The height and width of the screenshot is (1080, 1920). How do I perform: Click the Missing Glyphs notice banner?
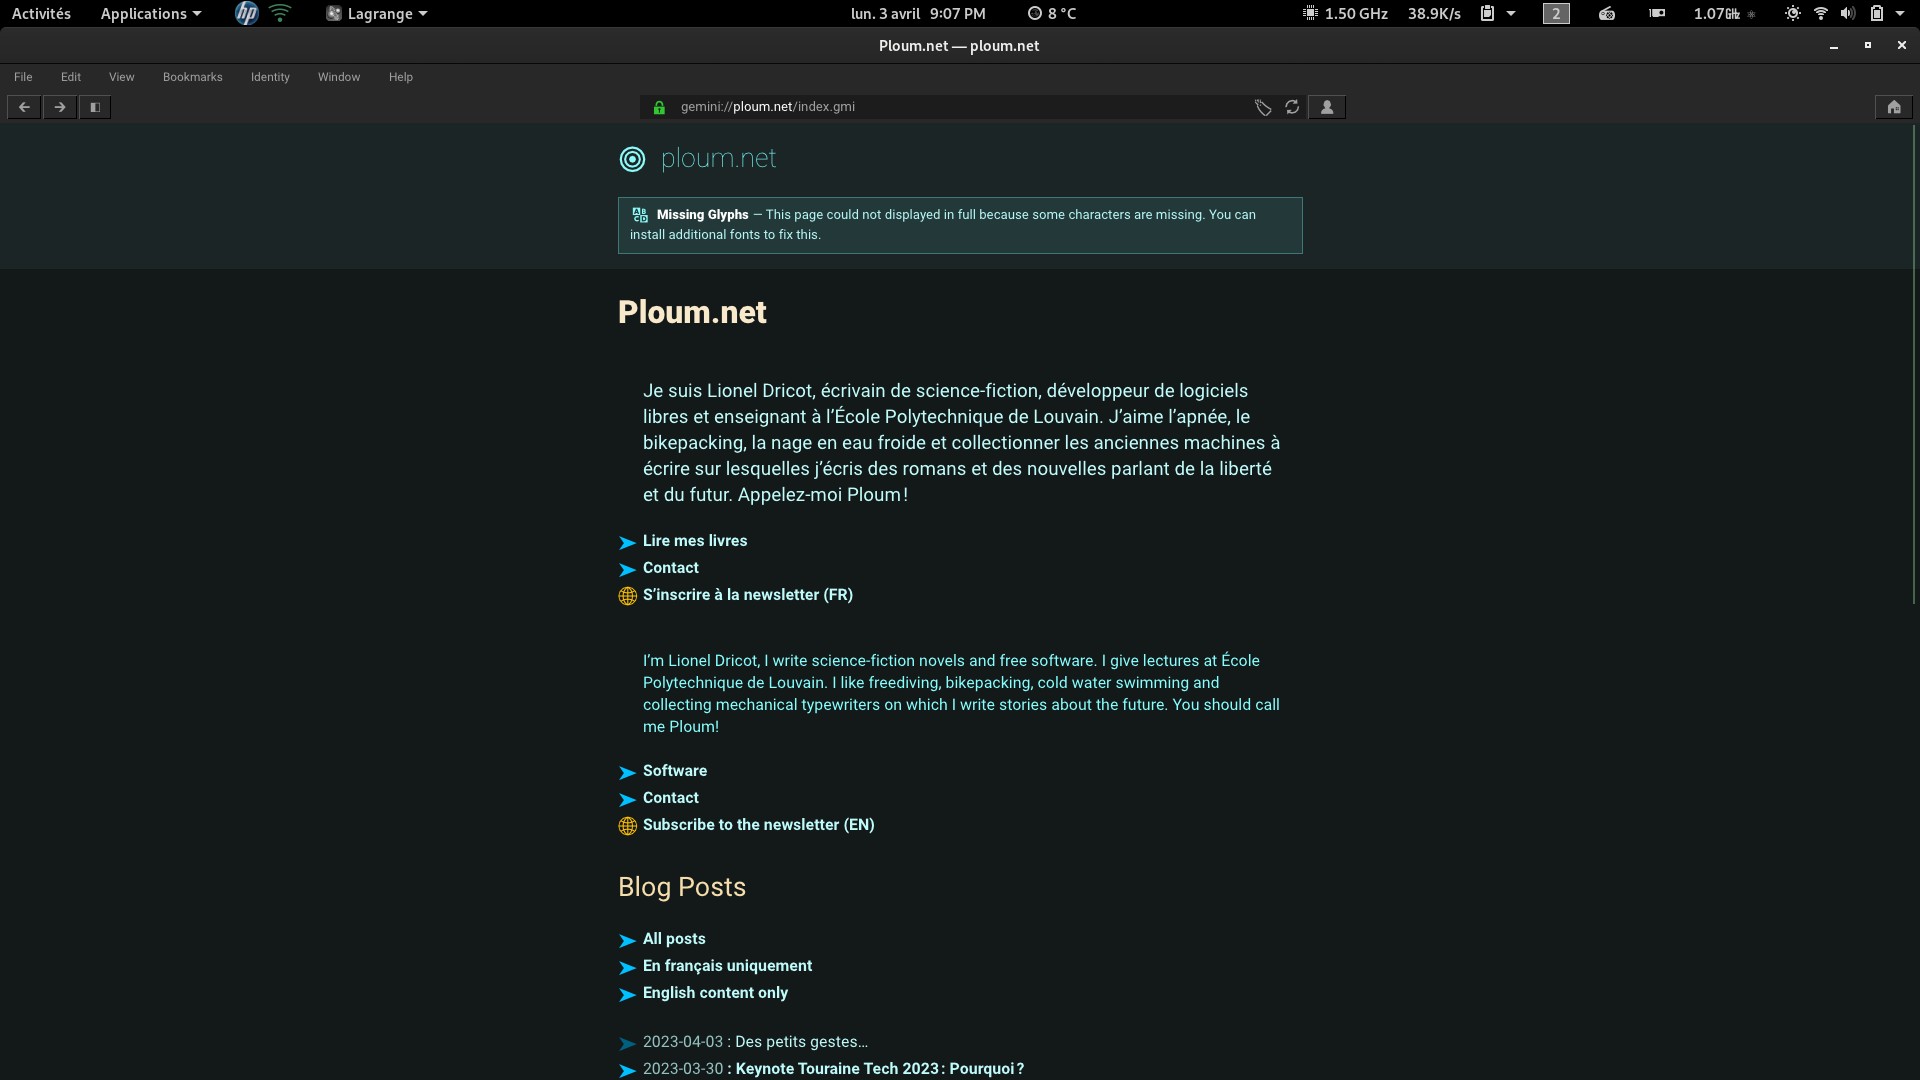(x=960, y=225)
